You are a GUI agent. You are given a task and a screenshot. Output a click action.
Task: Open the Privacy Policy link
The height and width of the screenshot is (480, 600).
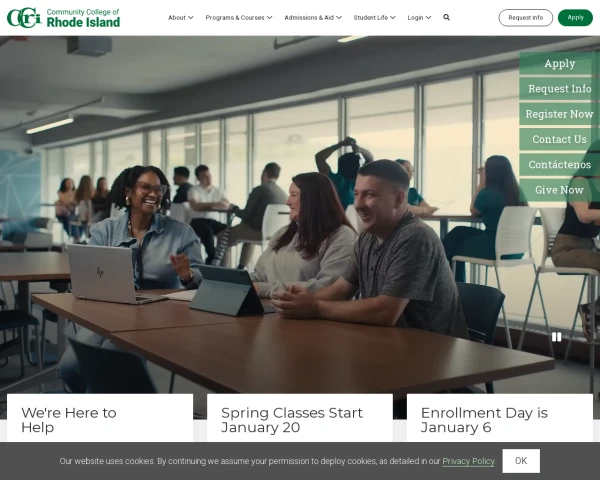pos(468,461)
